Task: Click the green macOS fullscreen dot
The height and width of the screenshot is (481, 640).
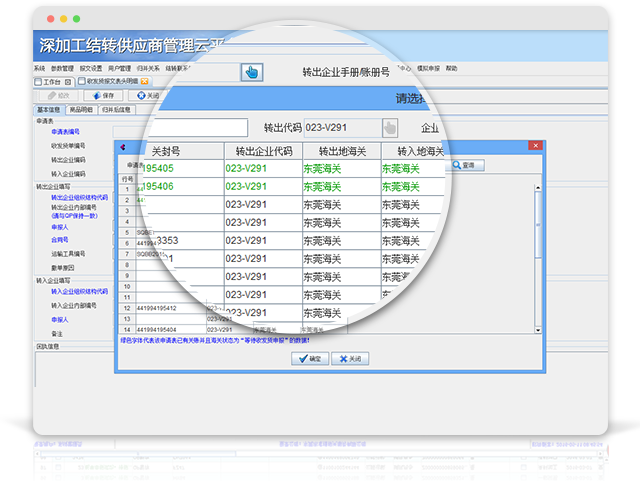Action: [x=76, y=19]
